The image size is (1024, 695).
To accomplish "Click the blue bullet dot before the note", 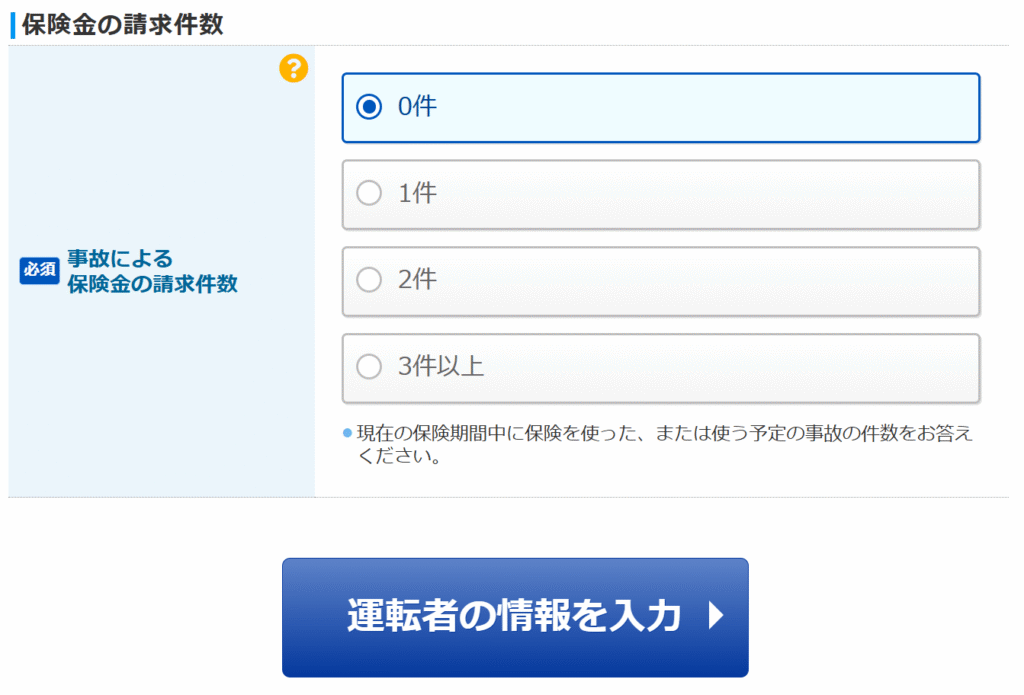I will pyautogui.click(x=348, y=434).
